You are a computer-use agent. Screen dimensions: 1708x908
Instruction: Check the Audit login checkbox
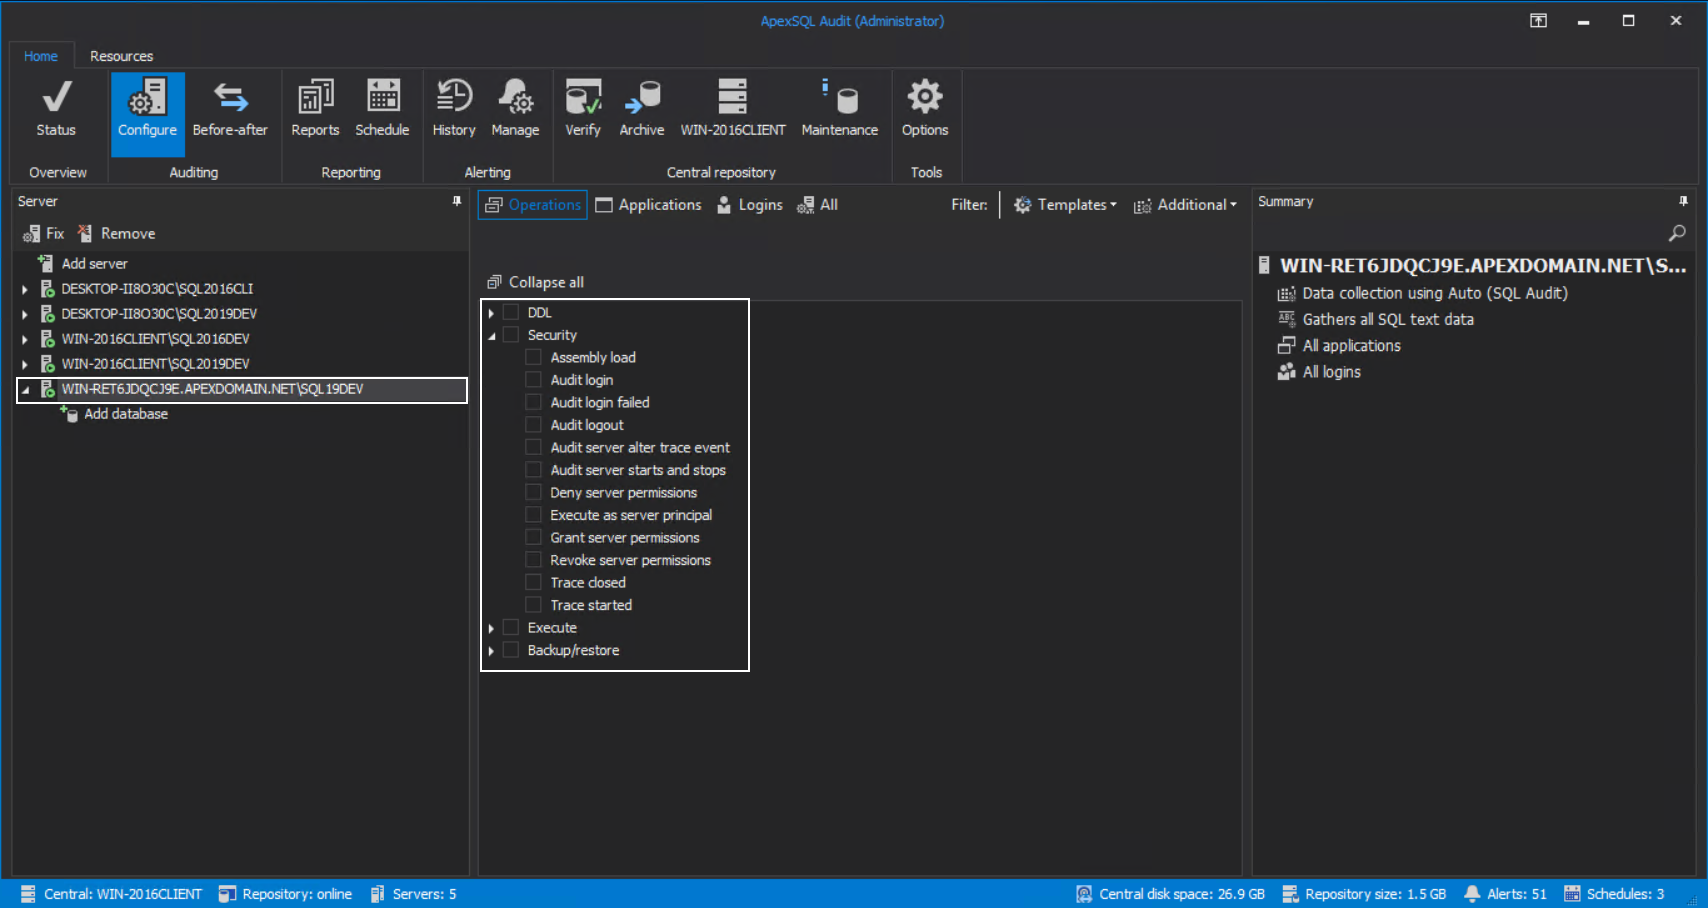pos(533,379)
